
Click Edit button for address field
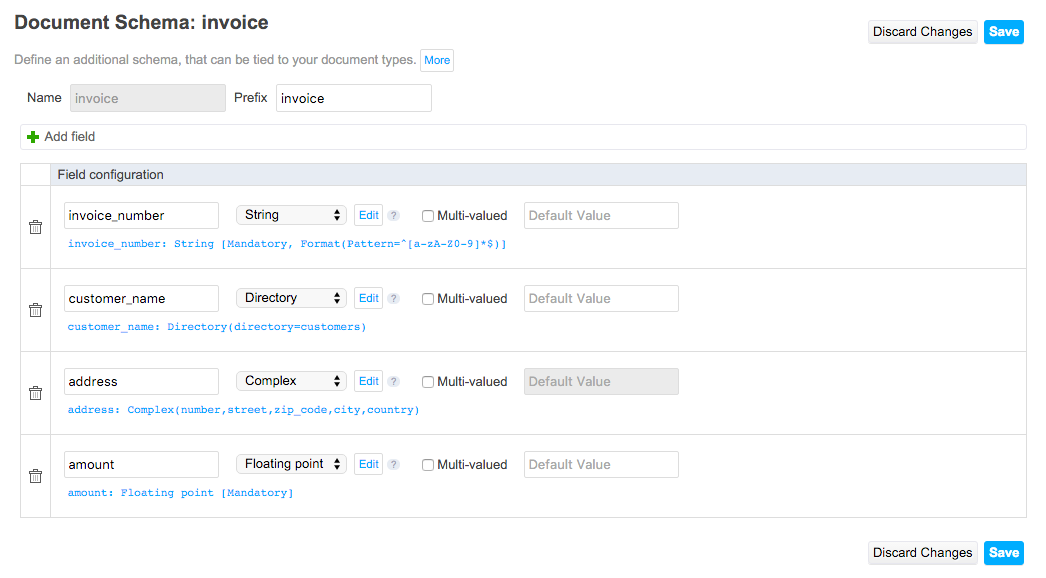[368, 381]
